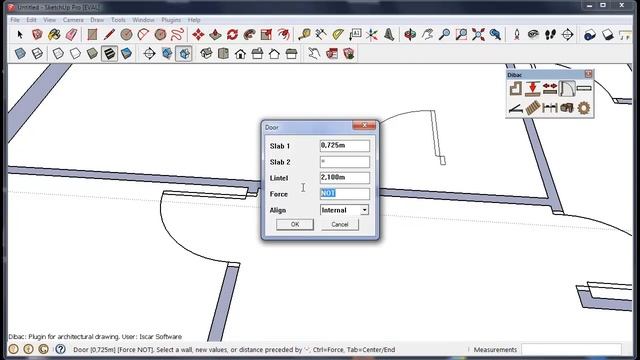Image resolution: width=640 pixels, height=360 pixels.
Task: Choose the Polygon drawing tool
Action: click(x=160, y=35)
